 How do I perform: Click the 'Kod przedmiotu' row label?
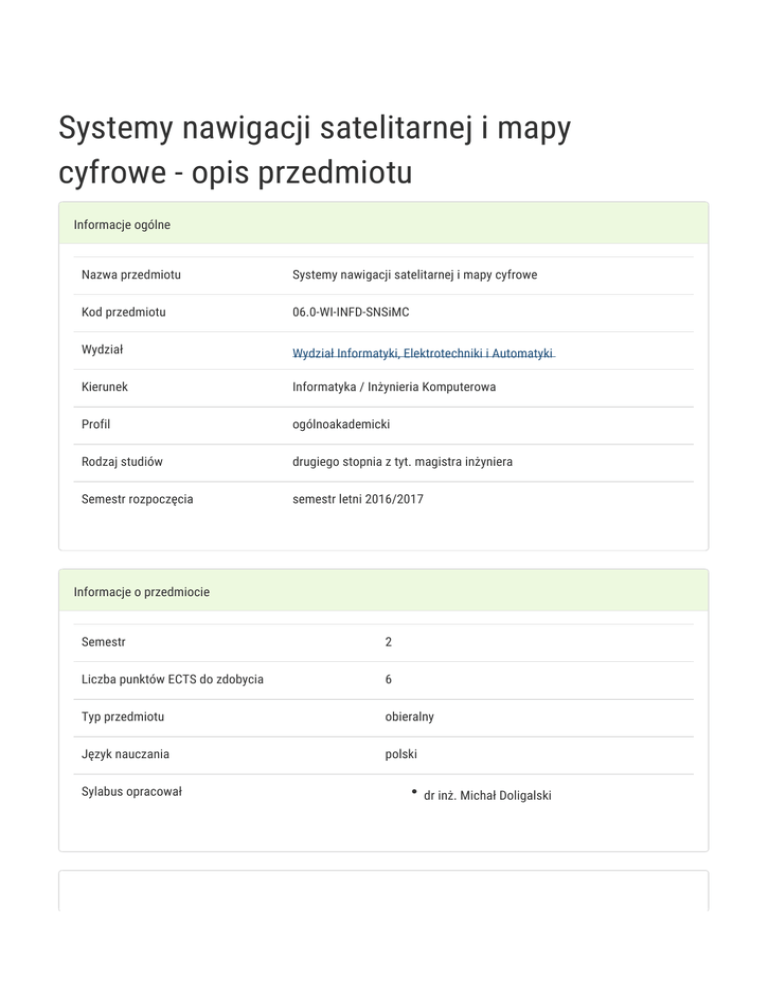coord(124,313)
